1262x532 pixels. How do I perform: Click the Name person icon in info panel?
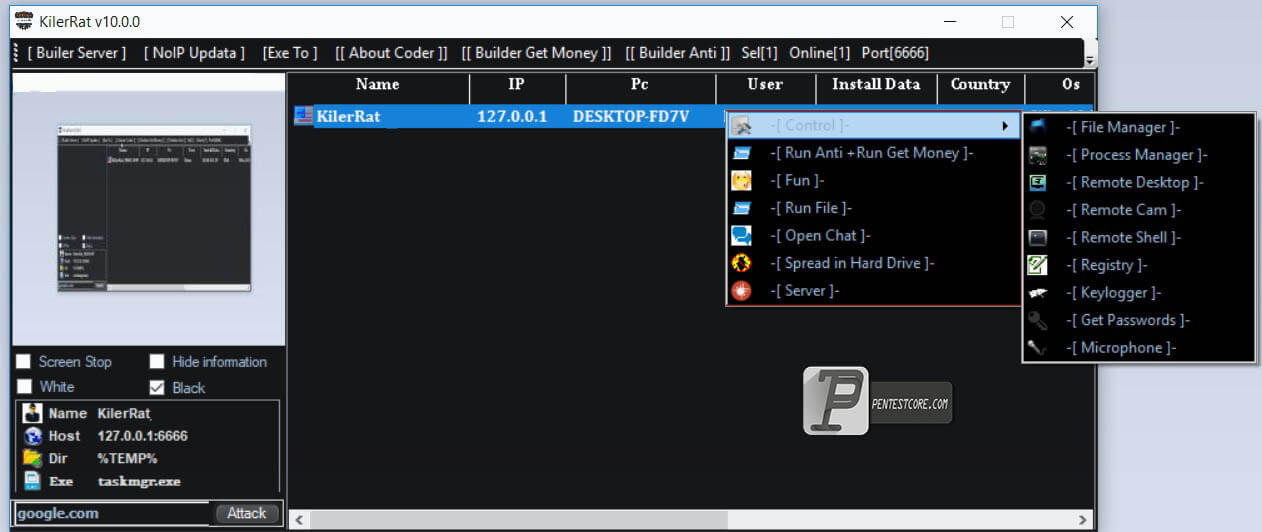pyautogui.click(x=32, y=413)
